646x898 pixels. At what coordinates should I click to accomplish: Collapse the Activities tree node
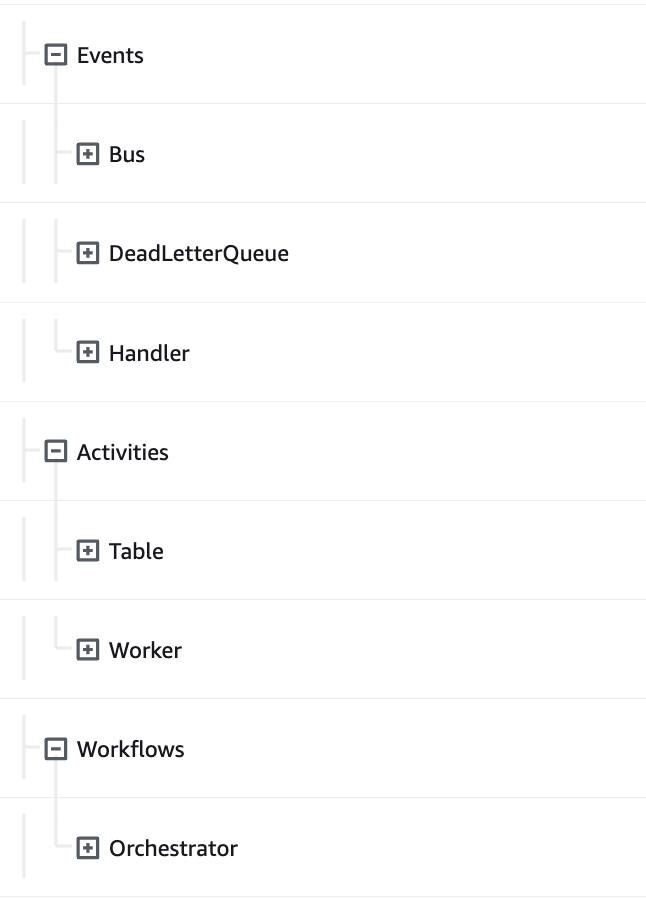(56, 452)
